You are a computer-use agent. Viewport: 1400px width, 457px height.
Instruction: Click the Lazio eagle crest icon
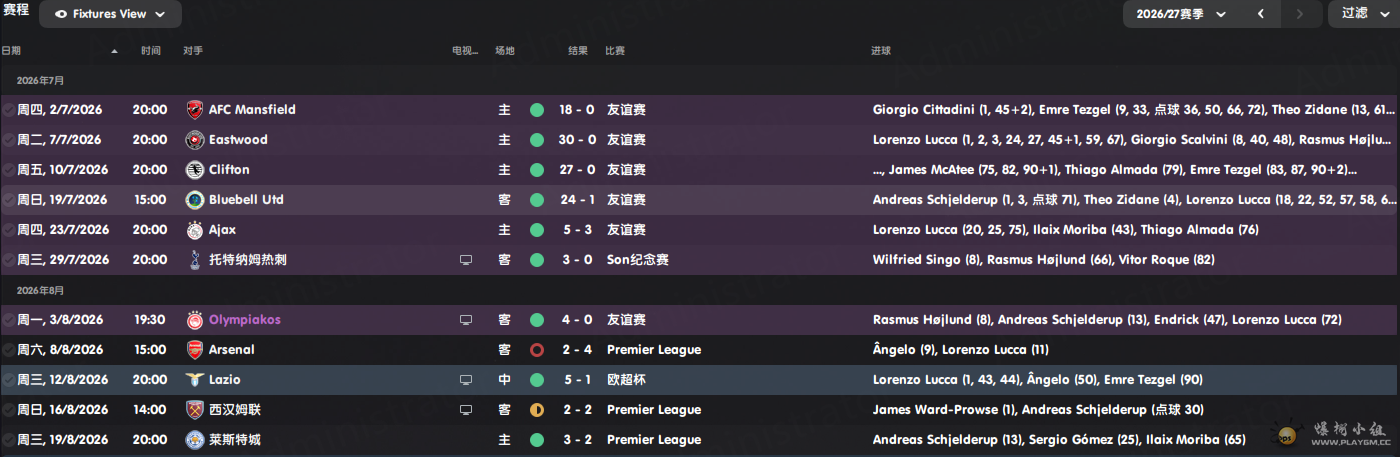click(195, 380)
